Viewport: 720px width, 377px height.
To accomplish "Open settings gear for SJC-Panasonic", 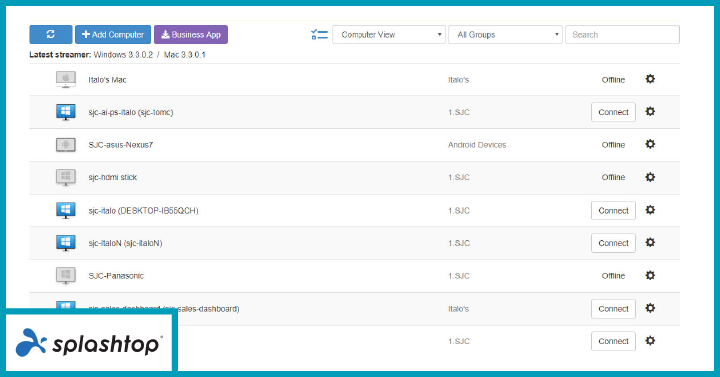I will point(650,276).
